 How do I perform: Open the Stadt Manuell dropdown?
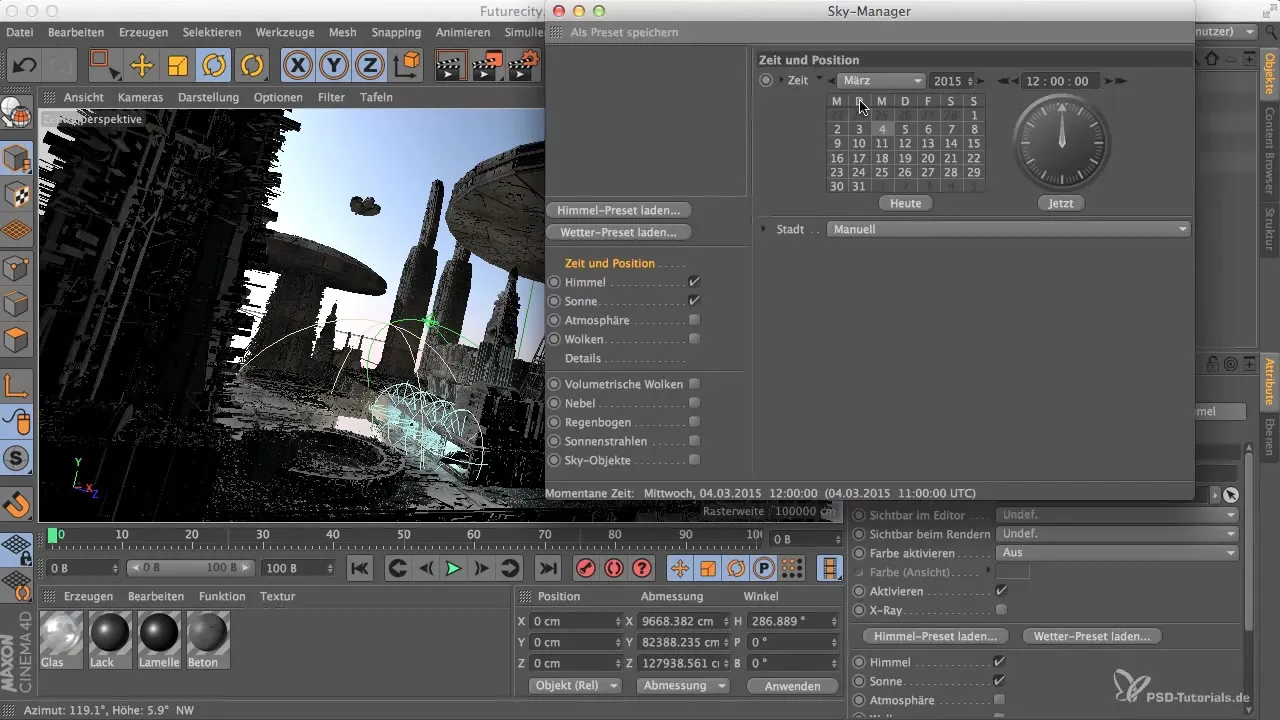[1010, 229]
